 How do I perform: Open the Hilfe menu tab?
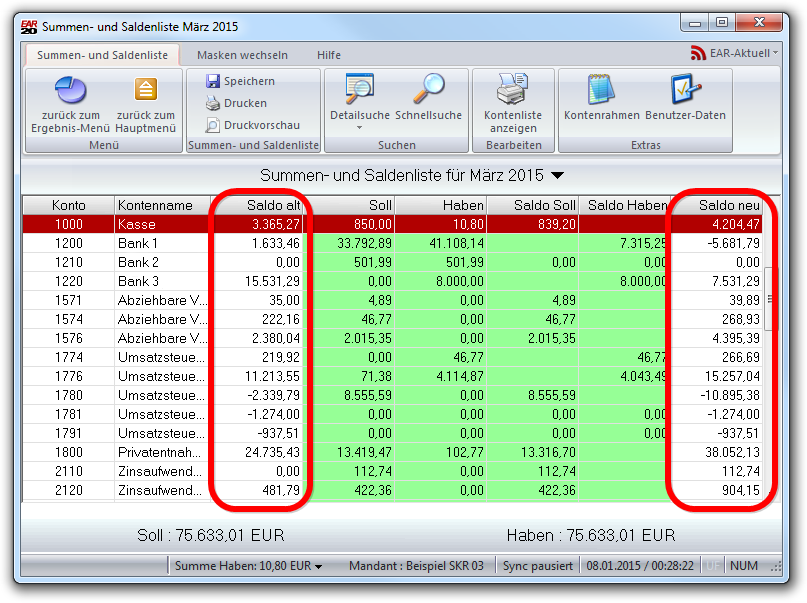329,55
